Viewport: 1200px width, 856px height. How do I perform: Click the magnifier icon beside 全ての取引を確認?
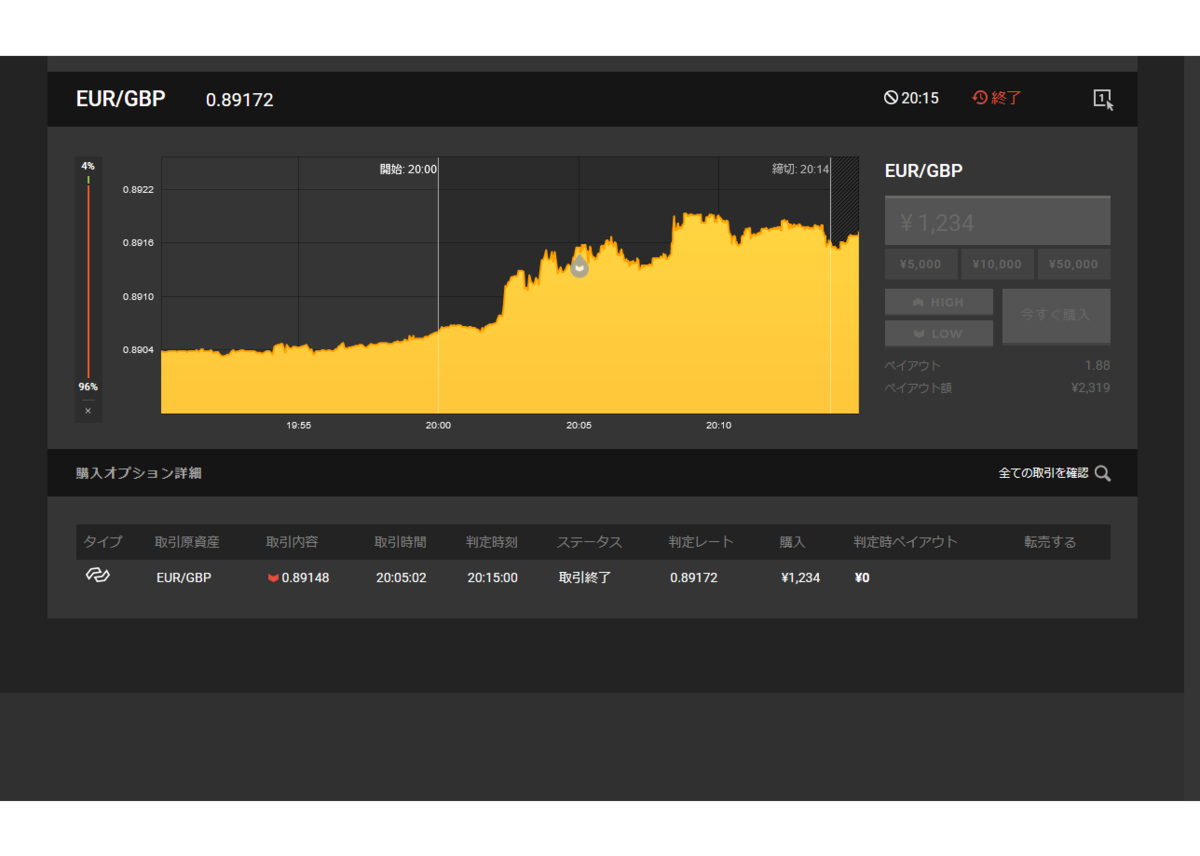1102,473
